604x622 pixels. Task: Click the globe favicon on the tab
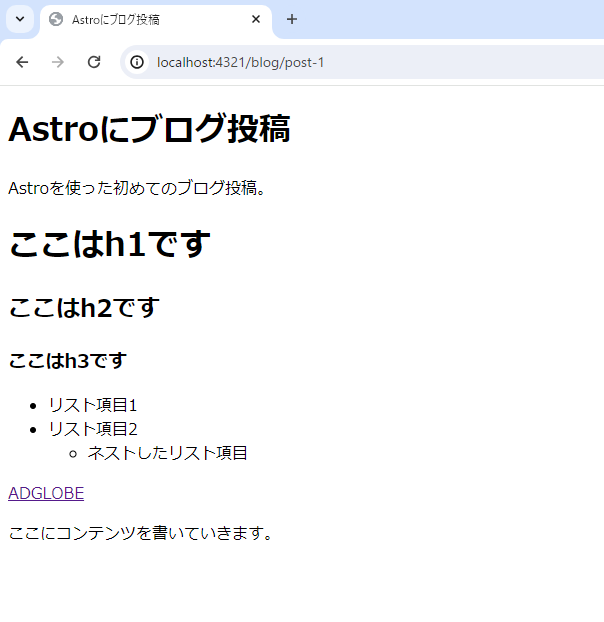[56, 19]
